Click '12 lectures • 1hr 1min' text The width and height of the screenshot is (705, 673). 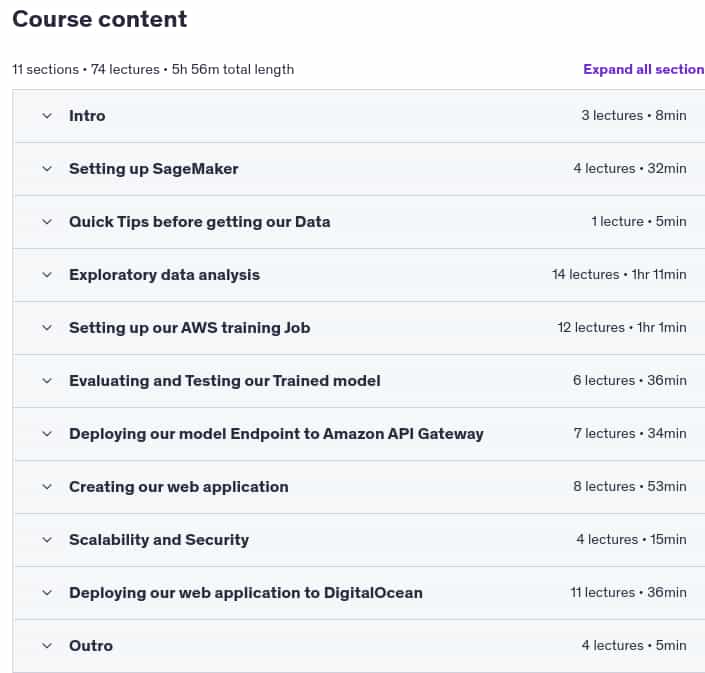tap(622, 328)
